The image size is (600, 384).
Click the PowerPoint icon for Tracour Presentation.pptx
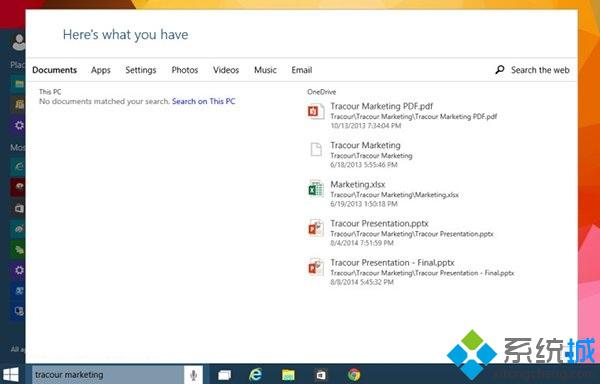(316, 228)
